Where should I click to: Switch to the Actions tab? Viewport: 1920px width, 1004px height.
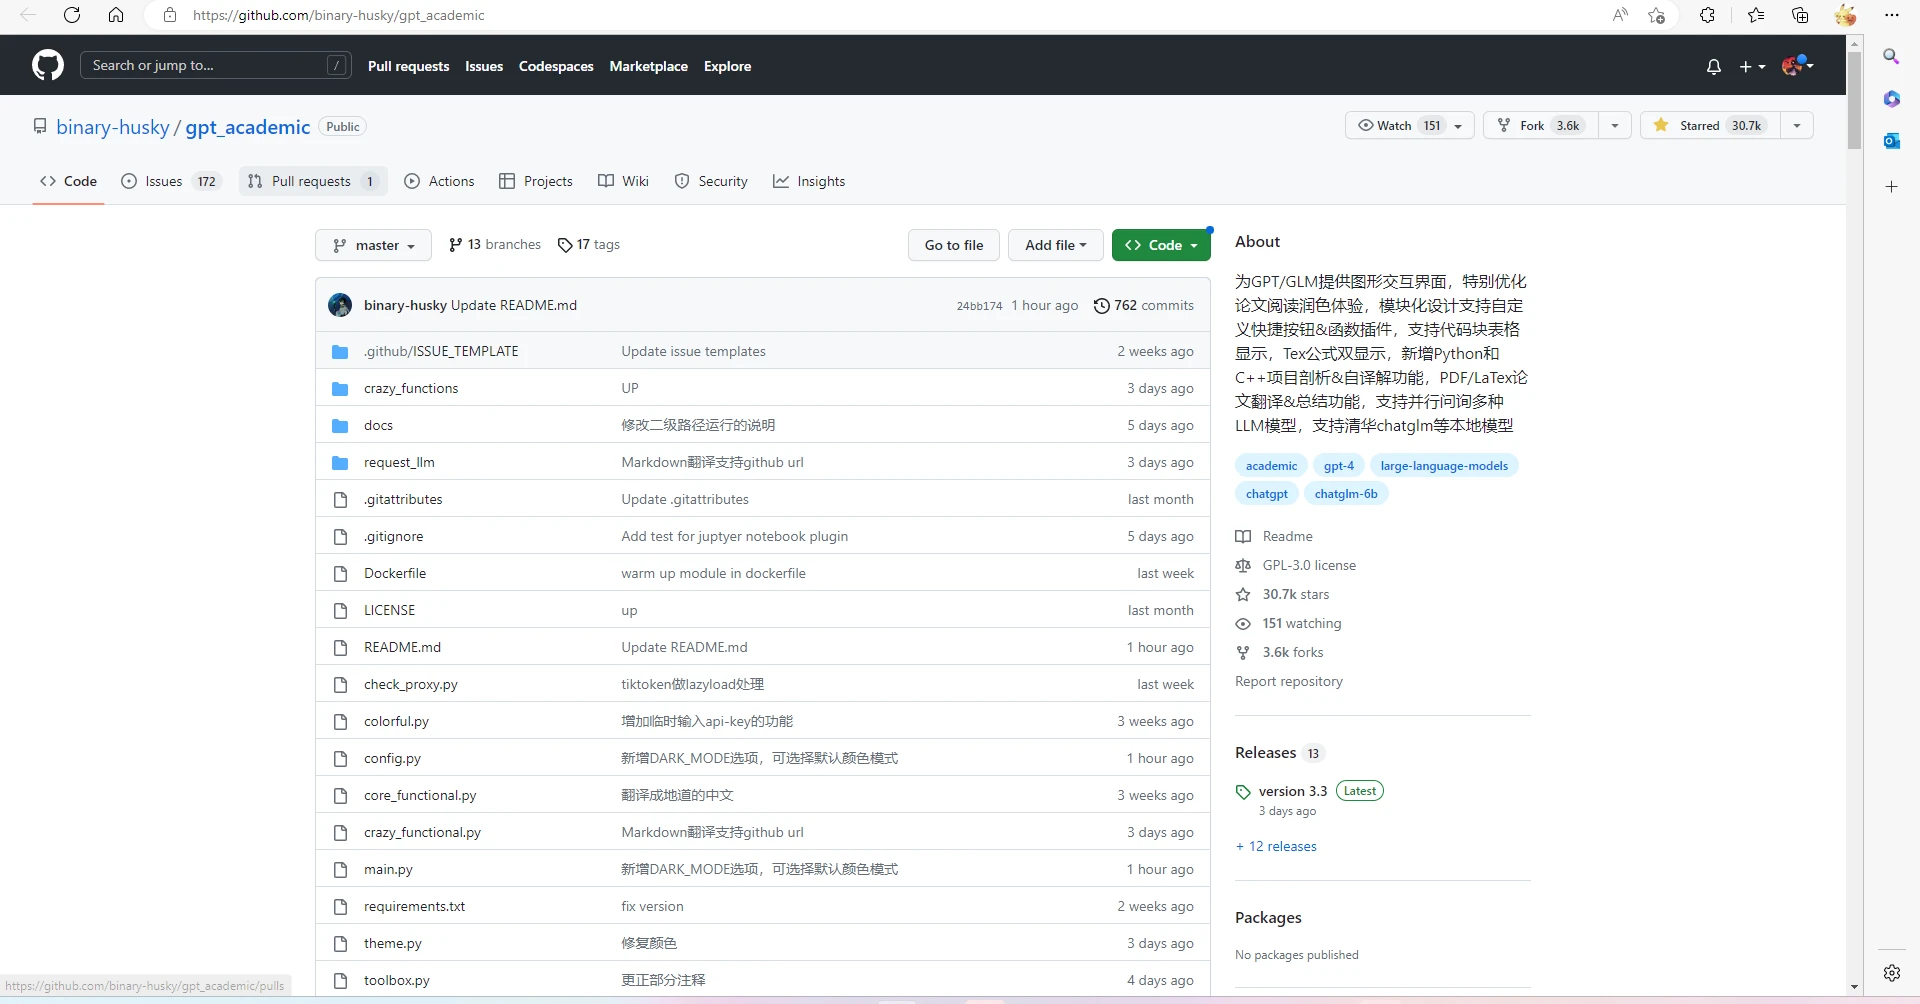click(x=439, y=181)
